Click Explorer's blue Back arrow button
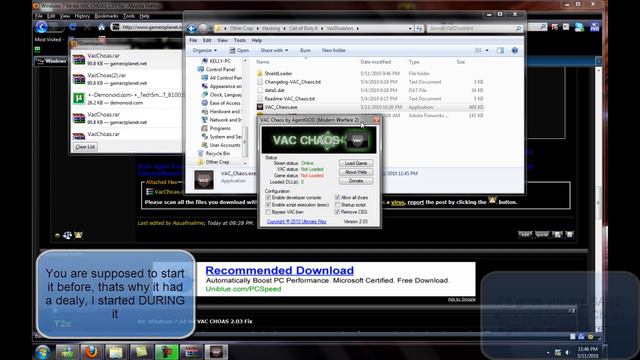 [x=191, y=28]
